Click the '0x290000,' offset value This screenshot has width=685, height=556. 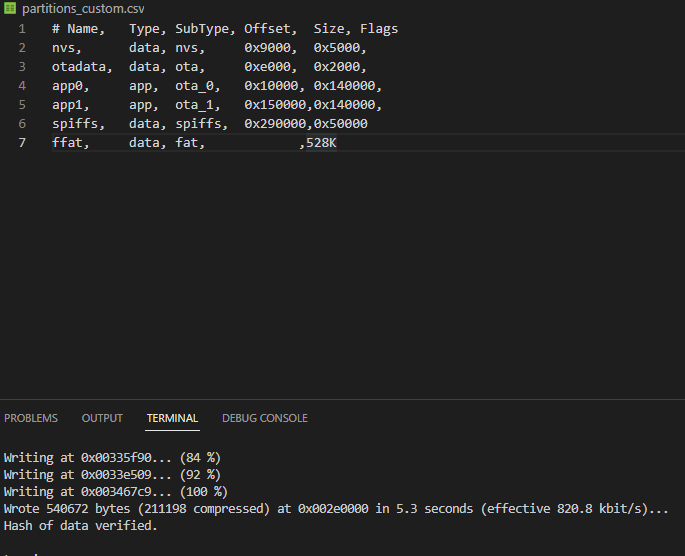tap(278, 124)
